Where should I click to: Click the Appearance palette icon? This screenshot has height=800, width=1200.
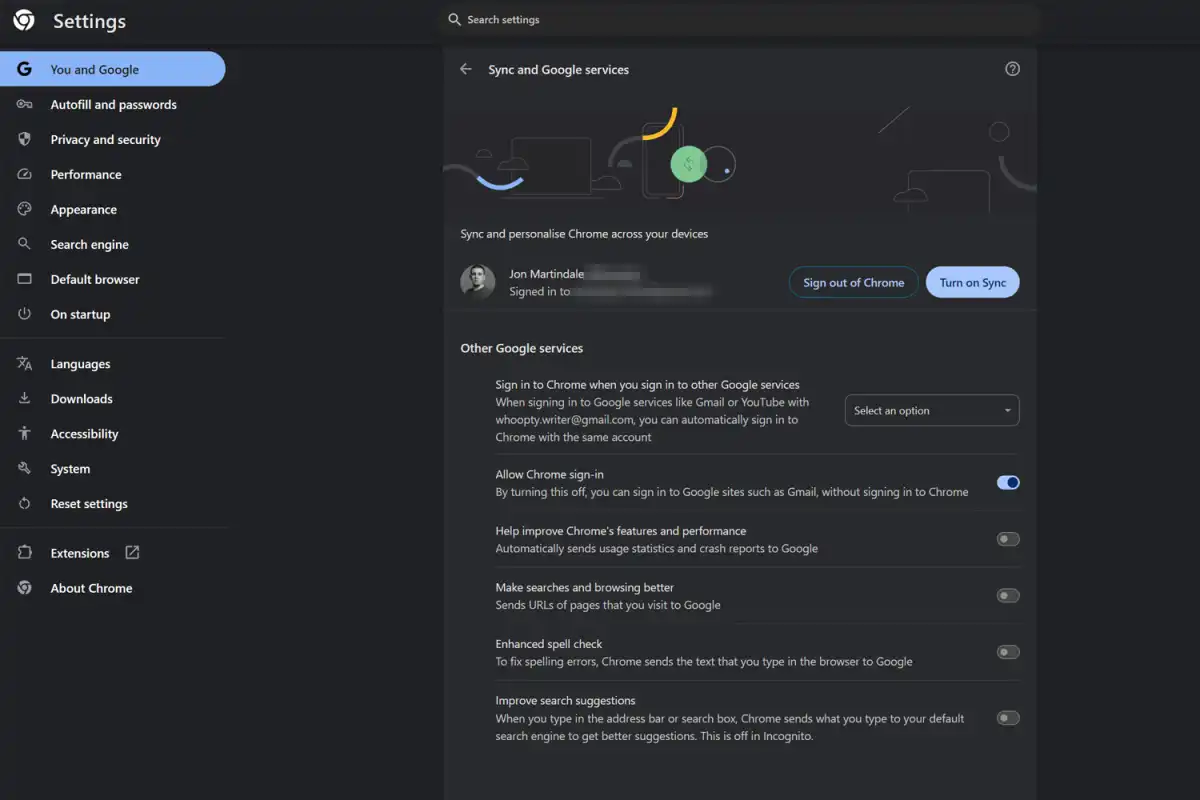25,209
